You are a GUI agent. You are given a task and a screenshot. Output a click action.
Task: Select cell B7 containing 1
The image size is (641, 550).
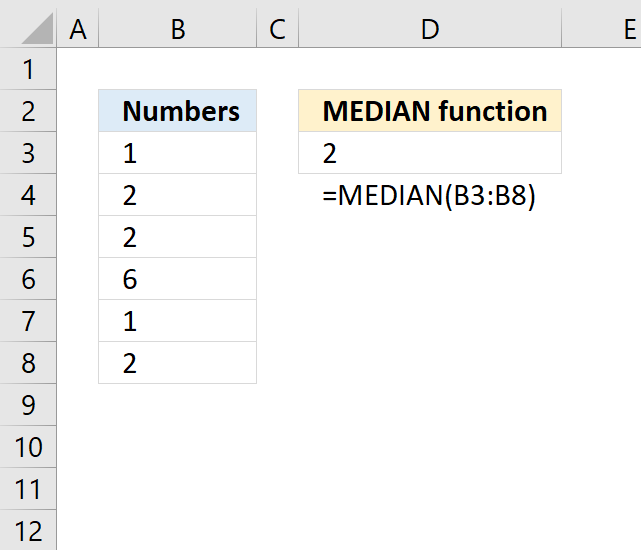tap(177, 321)
